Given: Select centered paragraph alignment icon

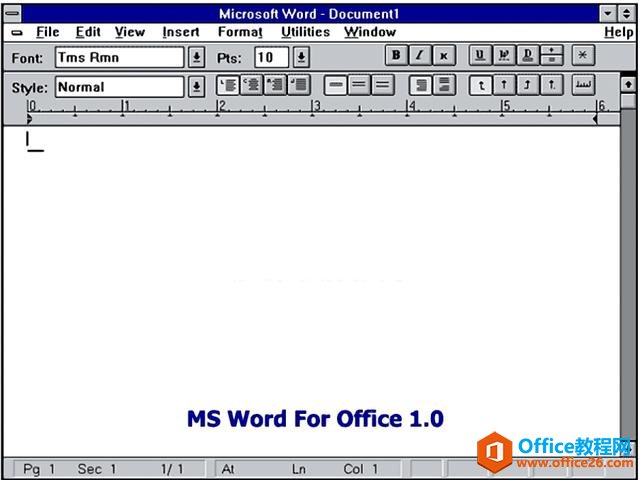Looking at the screenshot, I should tap(251, 85).
